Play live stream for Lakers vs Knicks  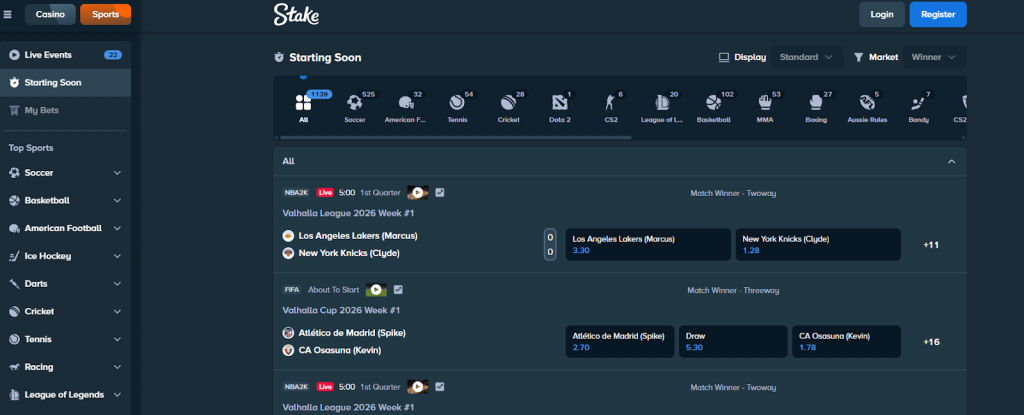click(x=417, y=193)
